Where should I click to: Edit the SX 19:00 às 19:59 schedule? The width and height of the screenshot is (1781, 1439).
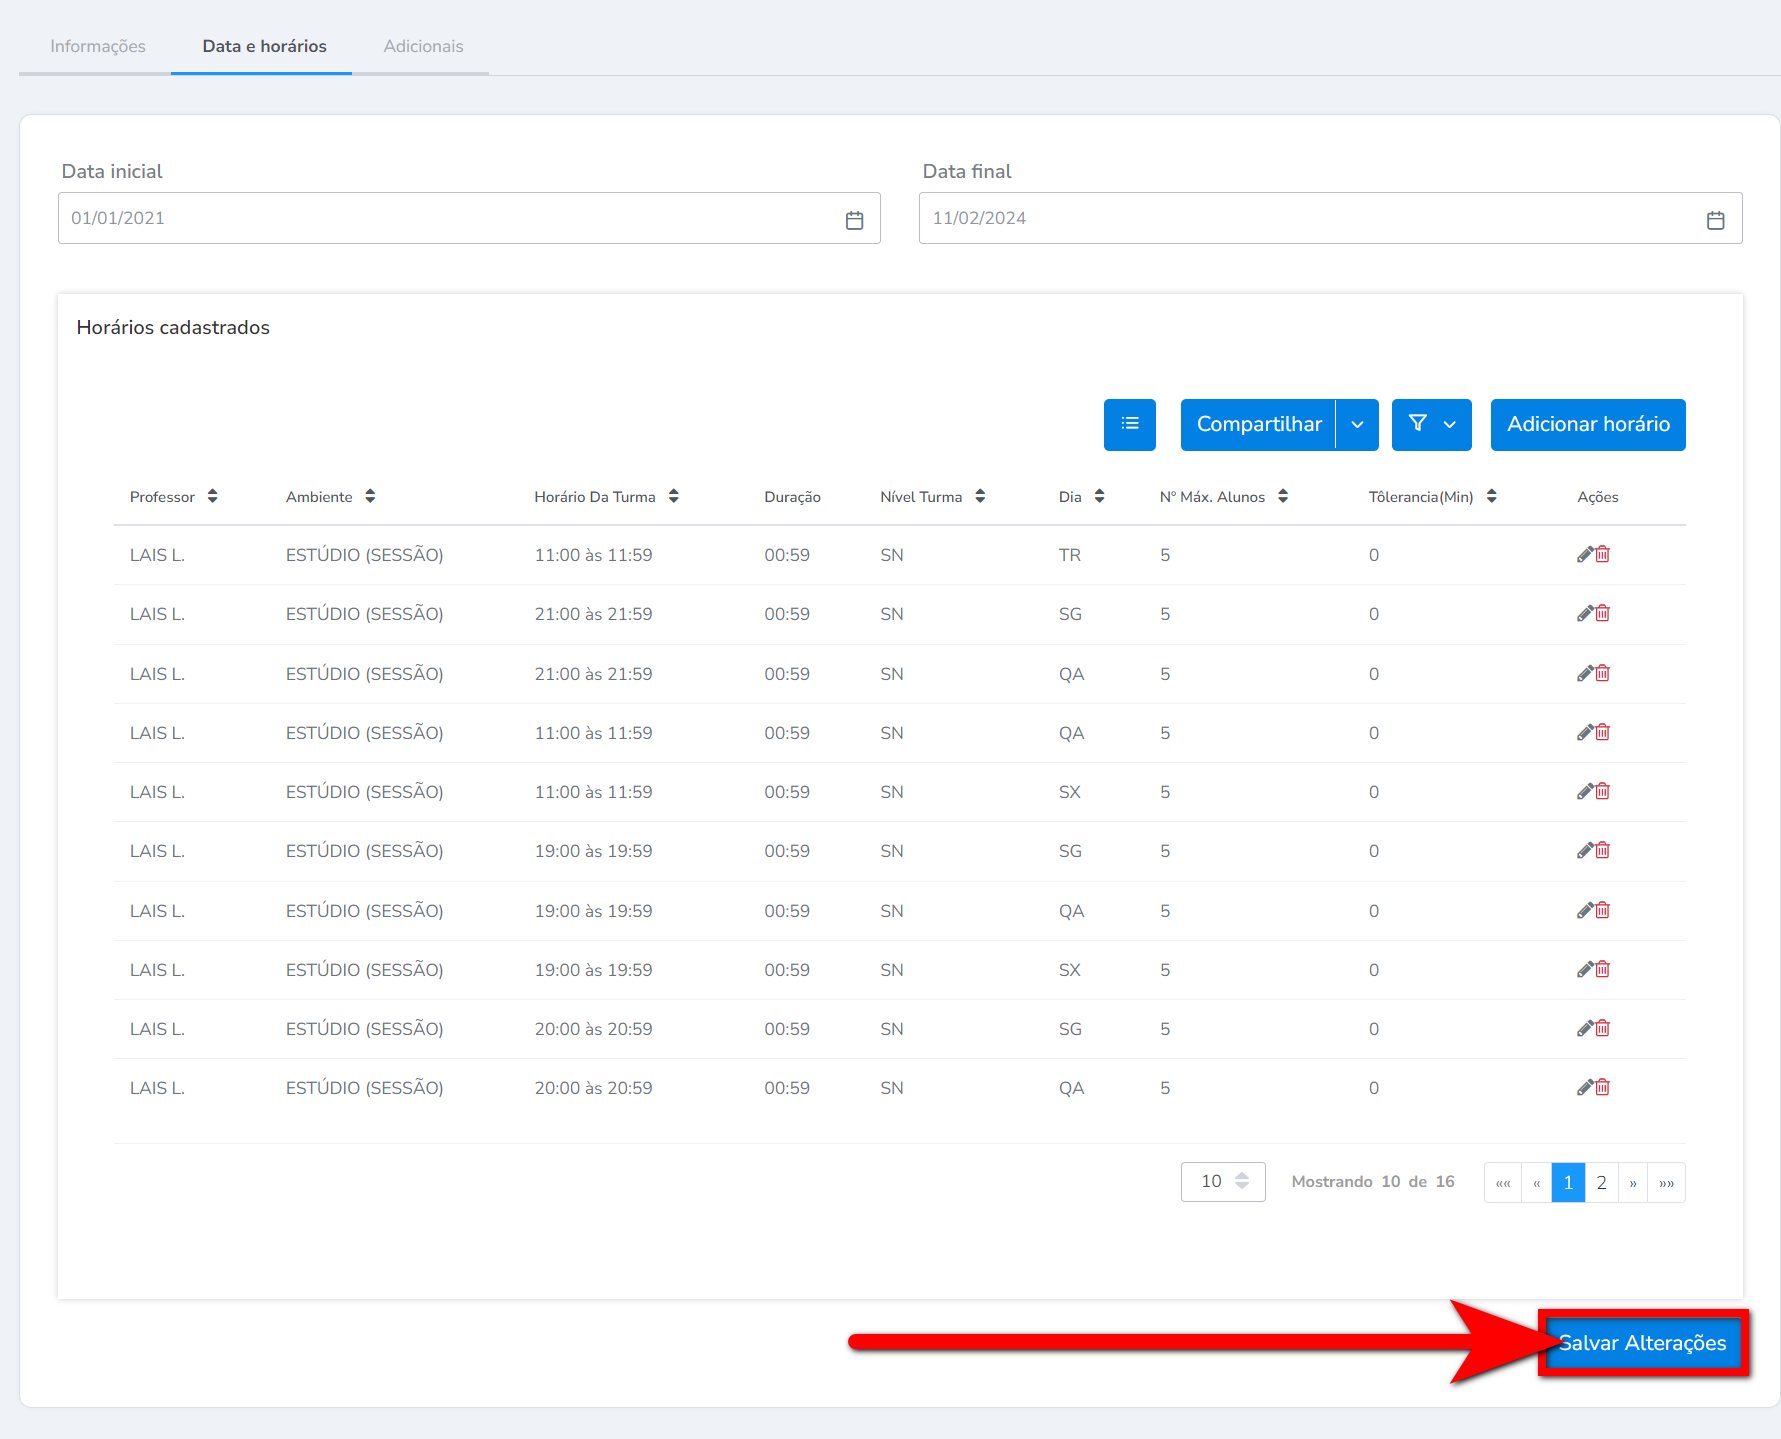pyautogui.click(x=1585, y=969)
